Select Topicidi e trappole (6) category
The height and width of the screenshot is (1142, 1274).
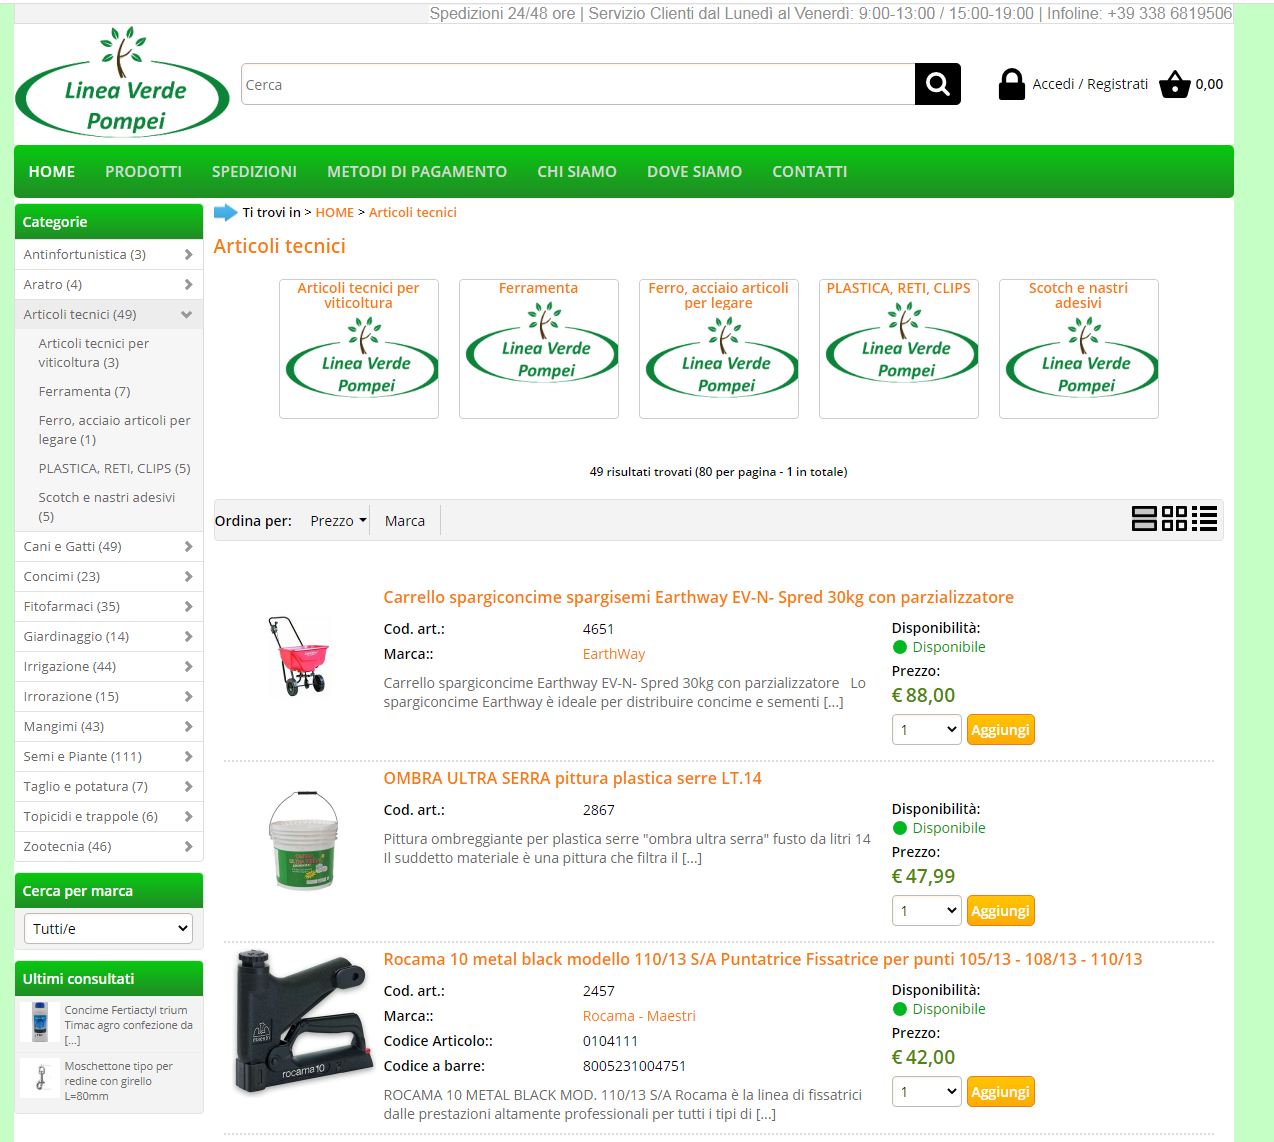[91, 817]
